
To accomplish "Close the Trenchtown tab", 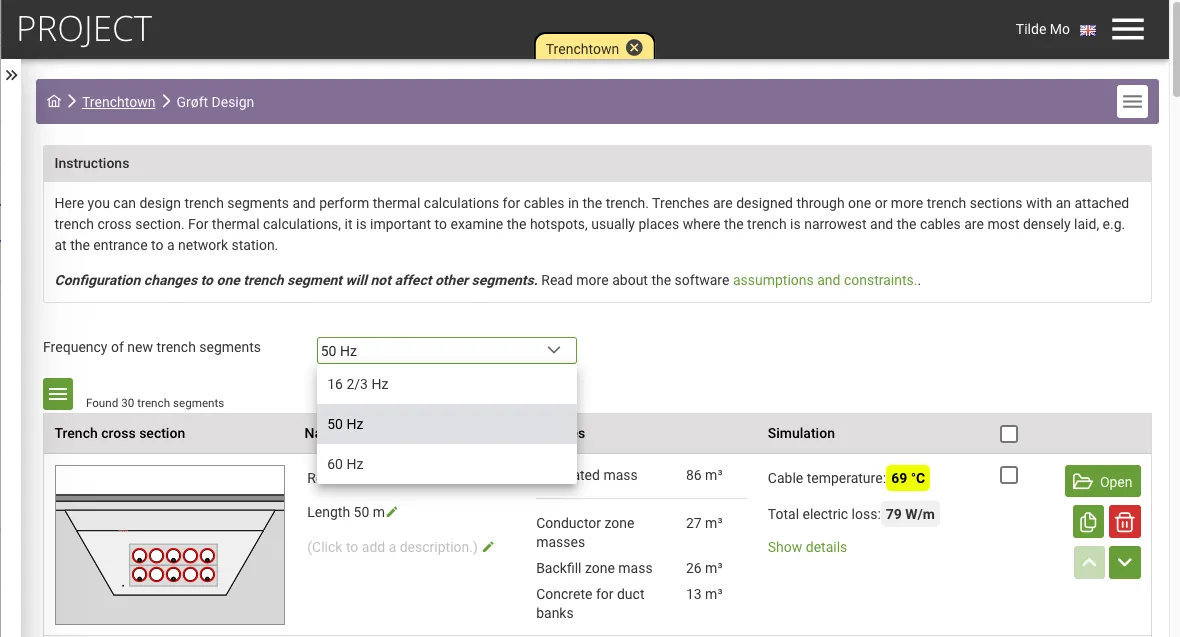I will (634, 48).
